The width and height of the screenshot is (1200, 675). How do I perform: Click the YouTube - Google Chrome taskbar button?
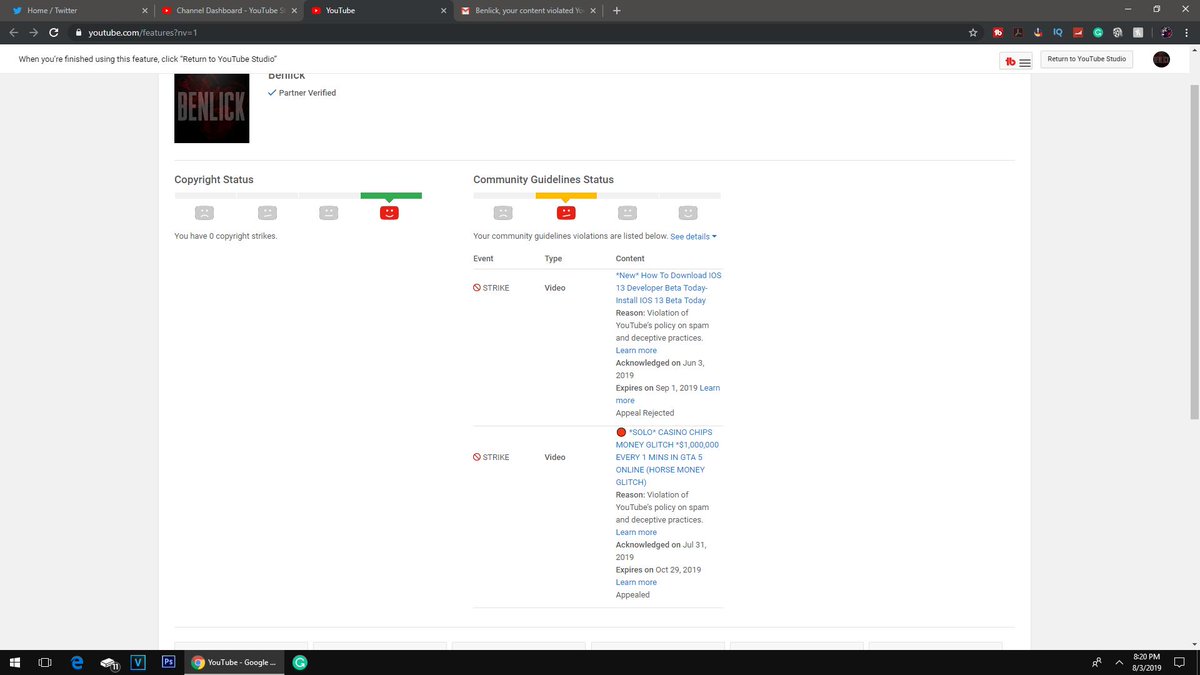(234, 662)
